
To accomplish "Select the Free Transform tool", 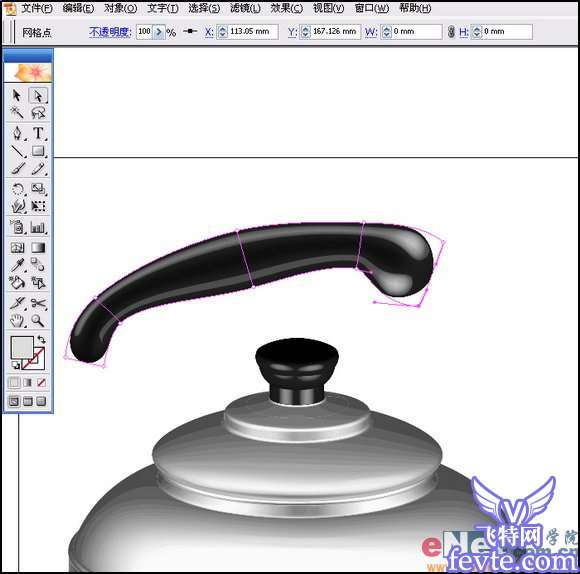I will (38, 206).
